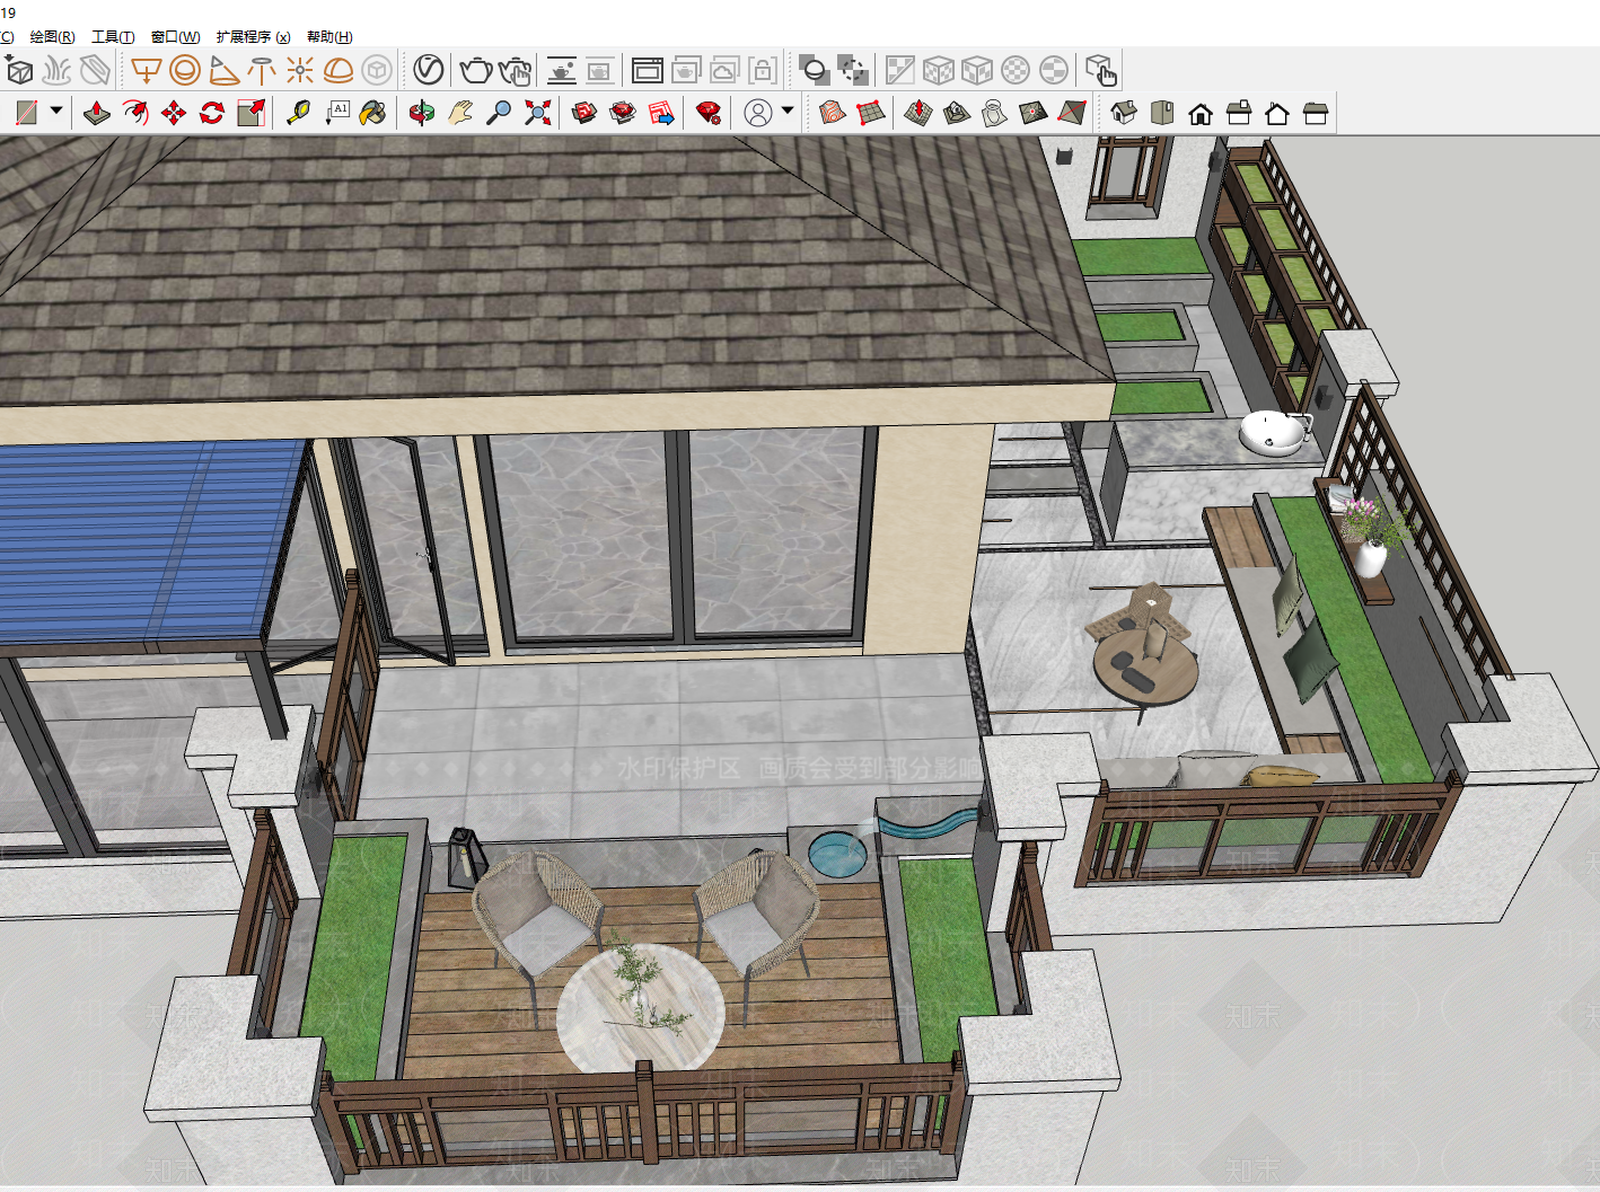
Task: Open the 扩展程序(x) menu
Action: [x=253, y=37]
